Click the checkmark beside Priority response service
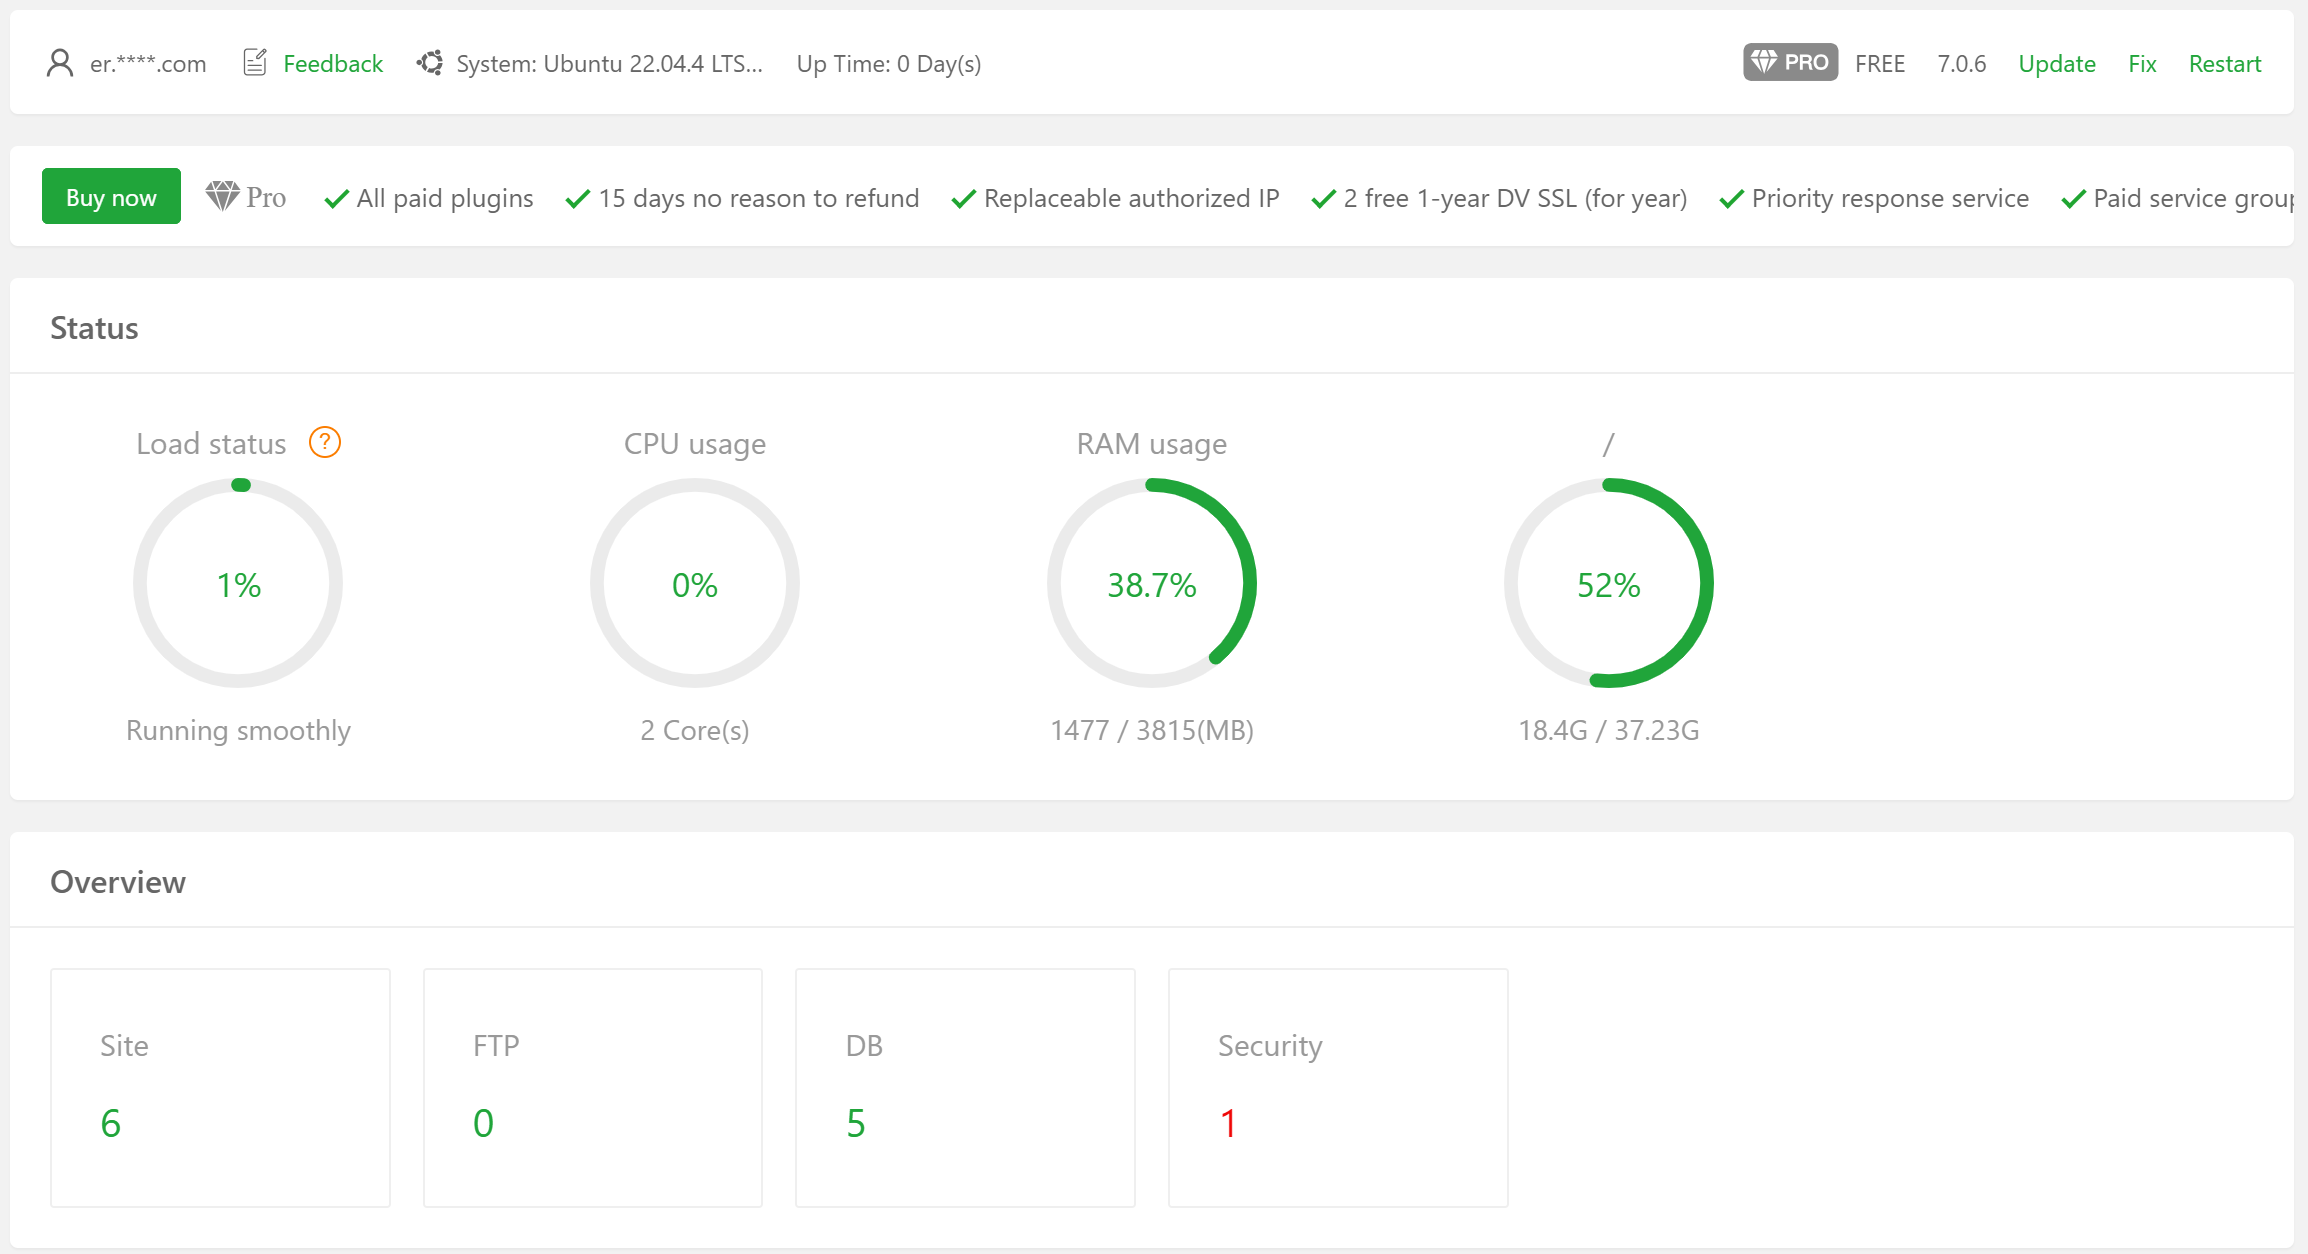The height and width of the screenshot is (1254, 2308). point(1730,198)
